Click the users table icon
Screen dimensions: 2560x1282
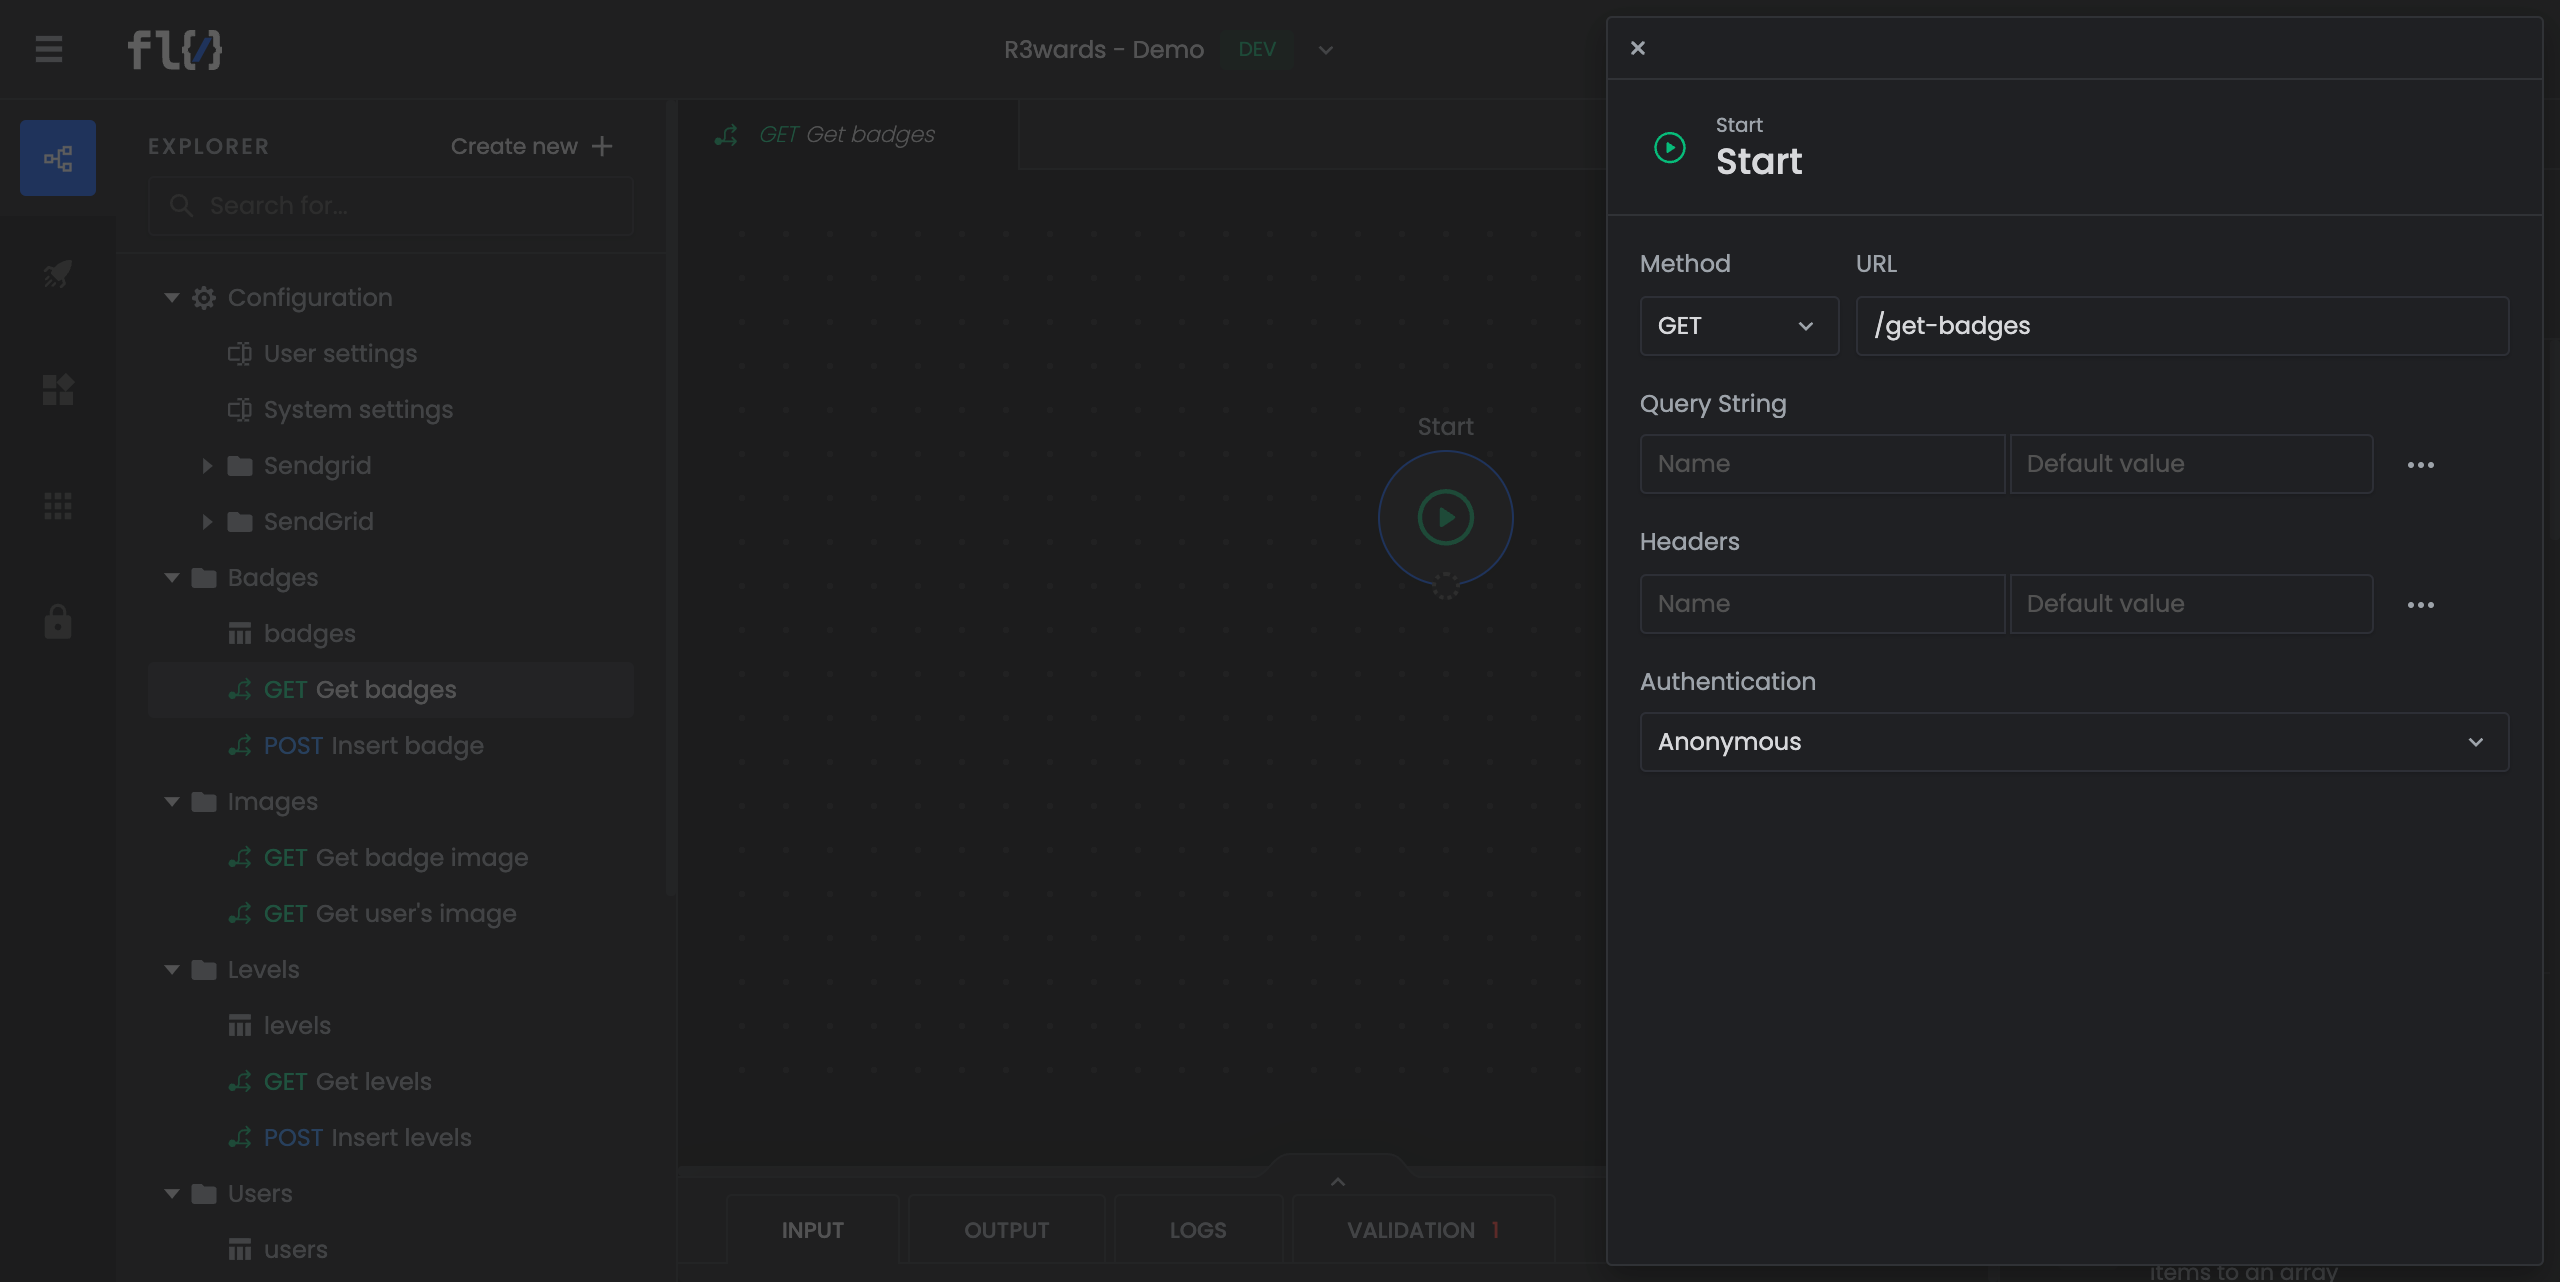point(240,1250)
